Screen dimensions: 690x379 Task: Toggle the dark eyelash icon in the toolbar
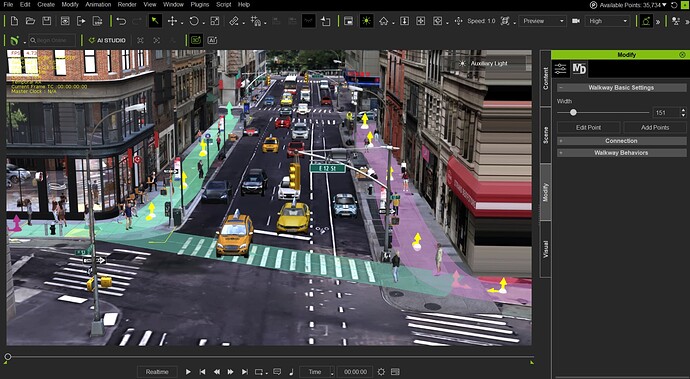(308, 21)
